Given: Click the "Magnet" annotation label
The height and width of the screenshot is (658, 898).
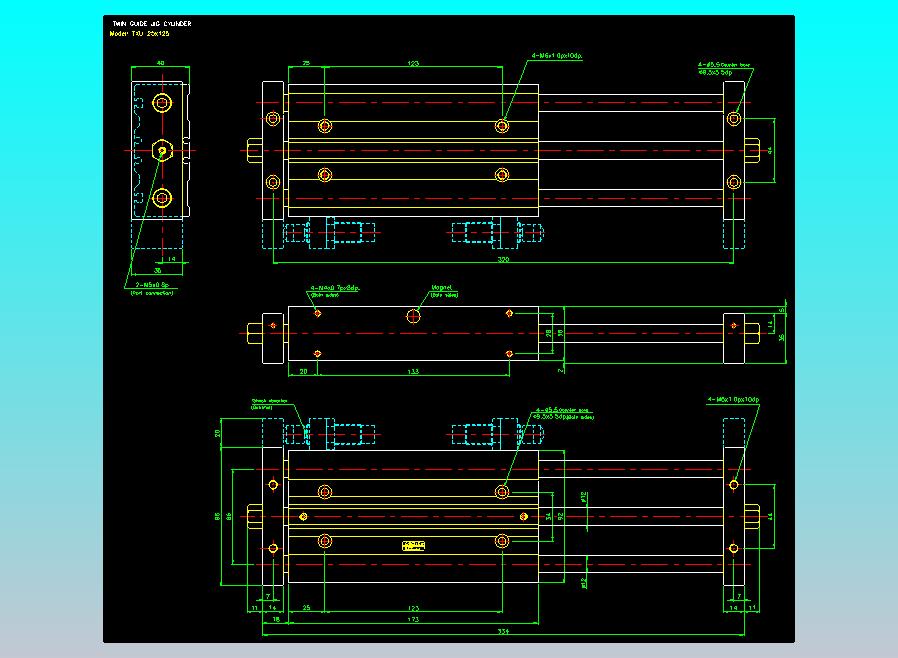Looking at the screenshot, I should pyautogui.click(x=442, y=287).
